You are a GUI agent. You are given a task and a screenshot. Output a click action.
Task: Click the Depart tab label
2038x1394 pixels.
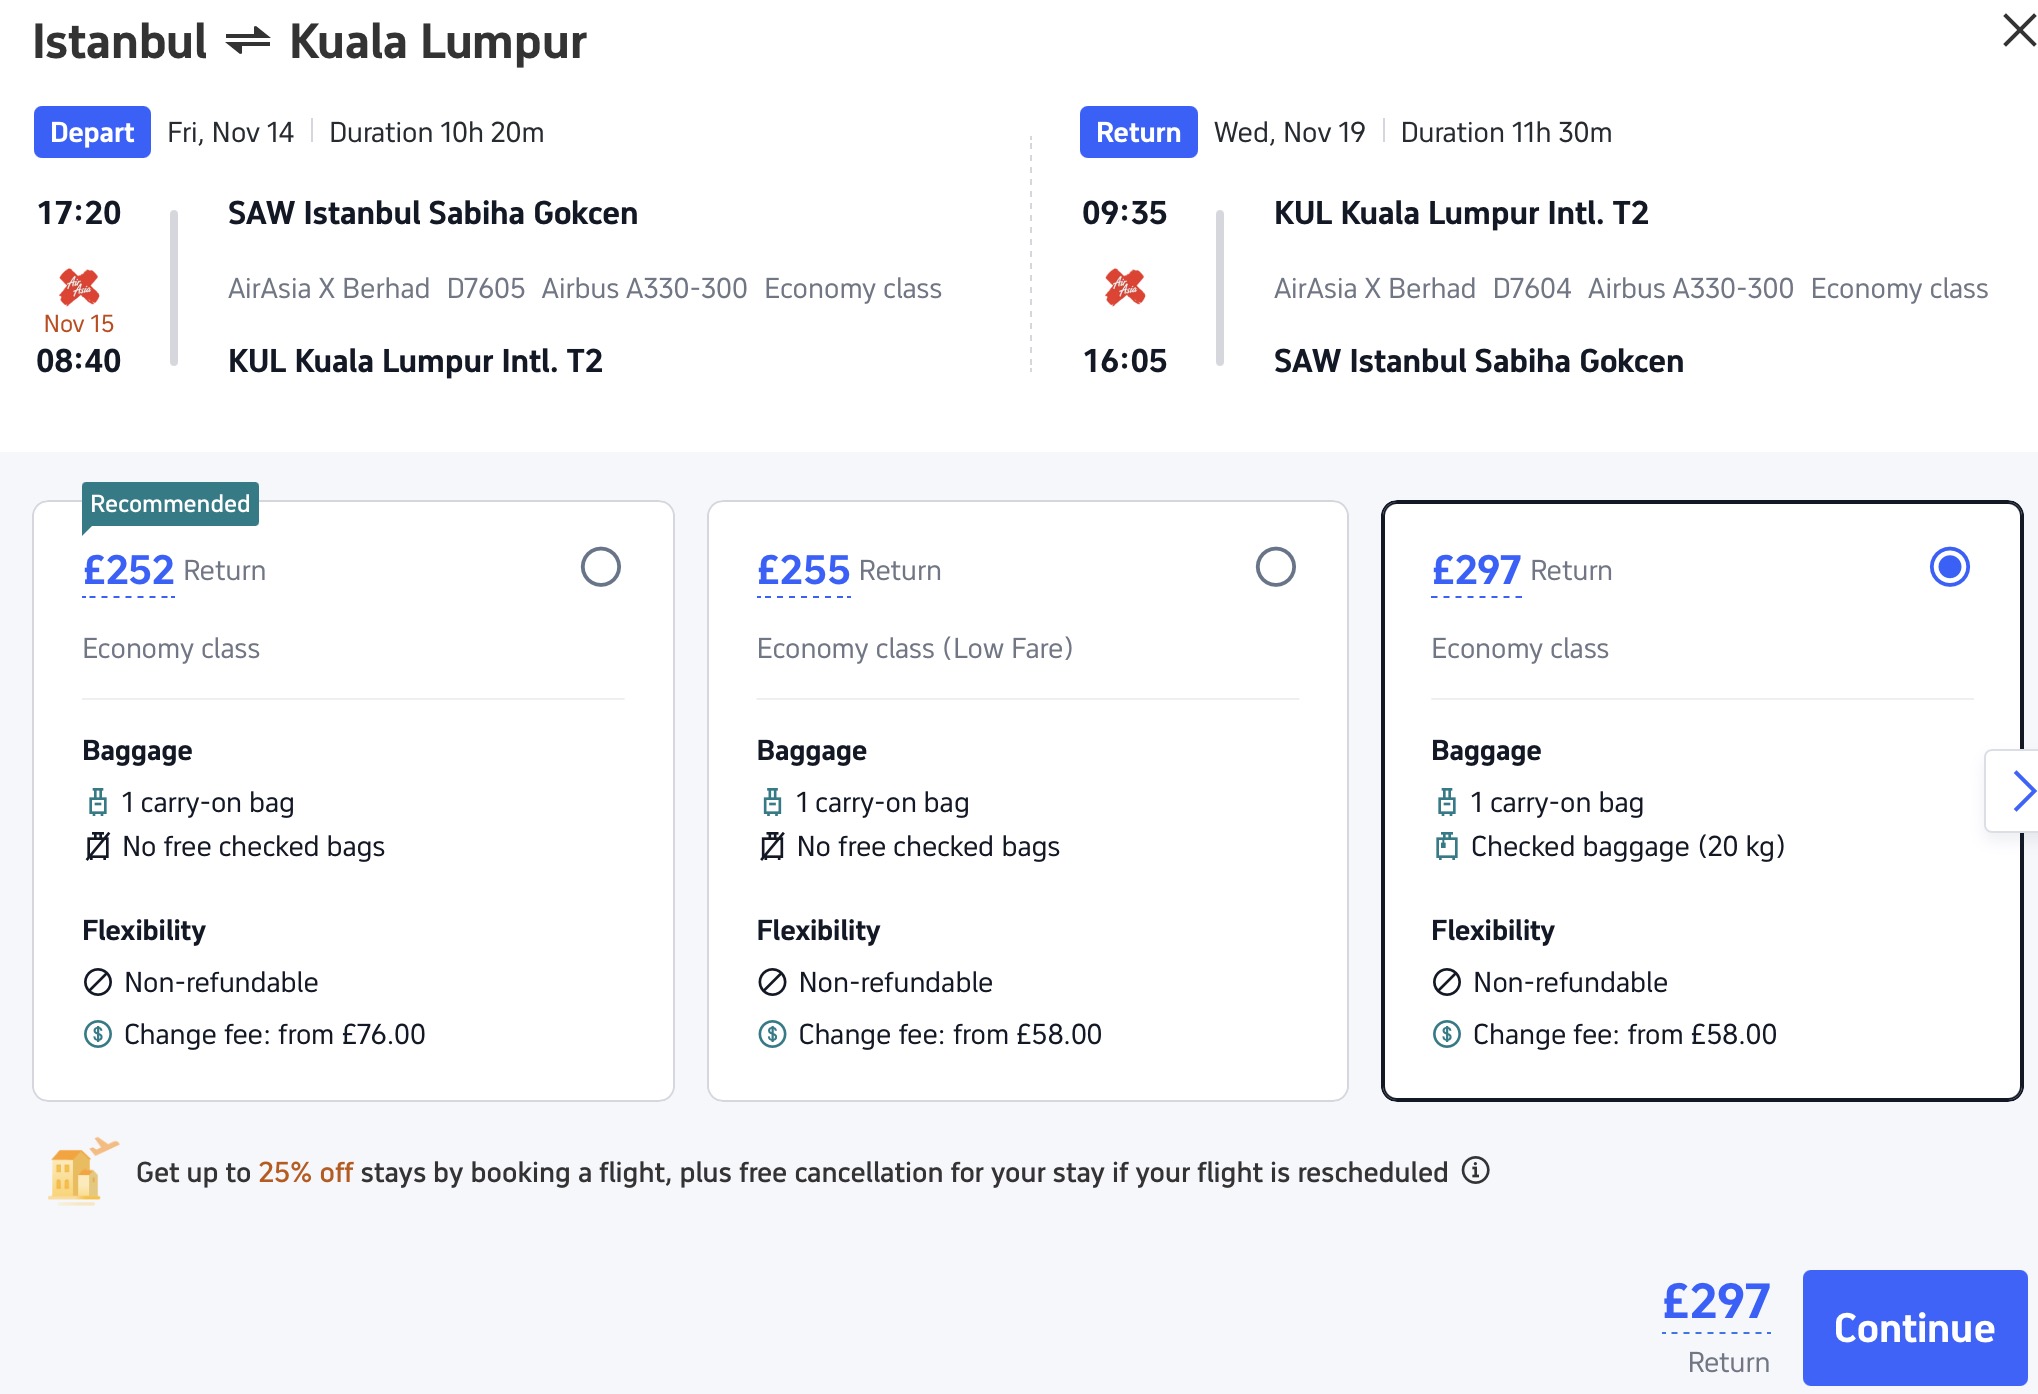pyautogui.click(x=92, y=132)
